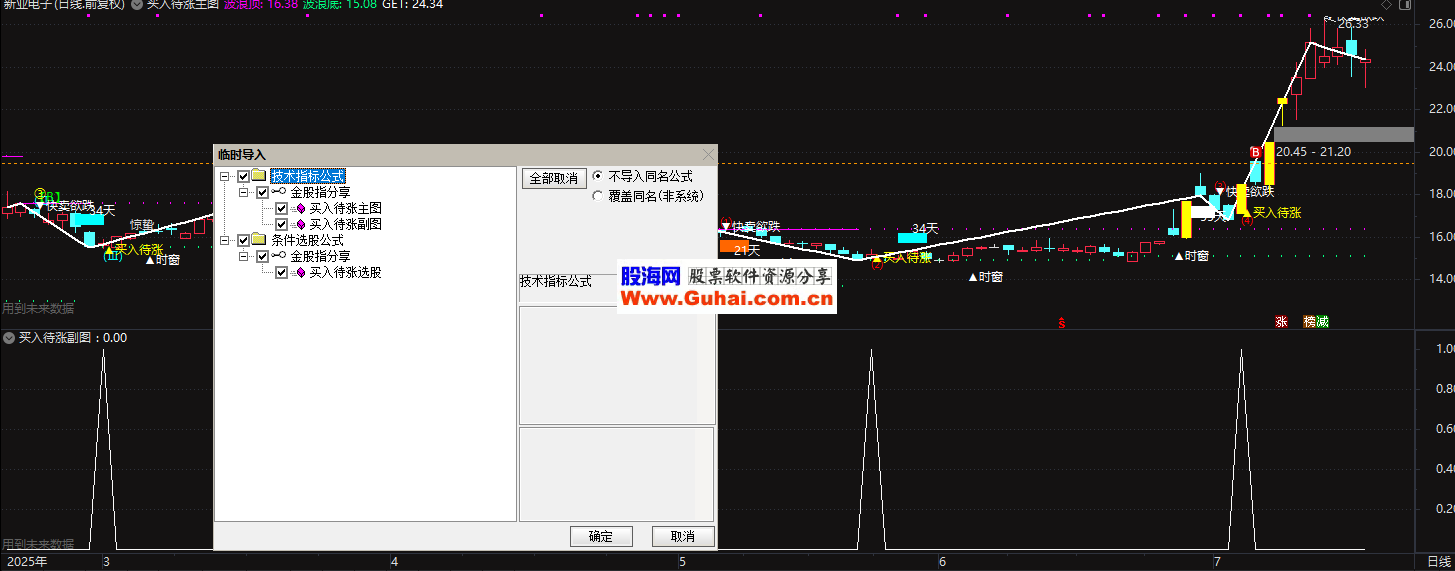Viewport: 1455px width, 571px height.
Task: Click the 技术指标公式 description label in dialog
Action: click(555, 282)
